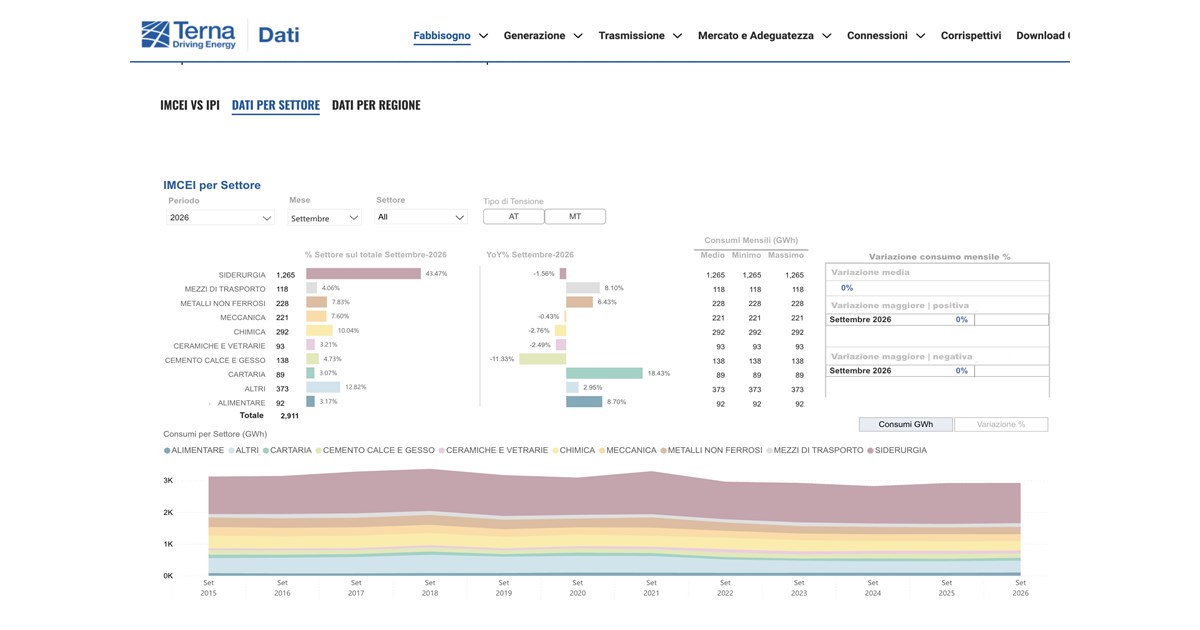Click the CARTARIA legend marker
The image size is (1200, 630).
266,451
